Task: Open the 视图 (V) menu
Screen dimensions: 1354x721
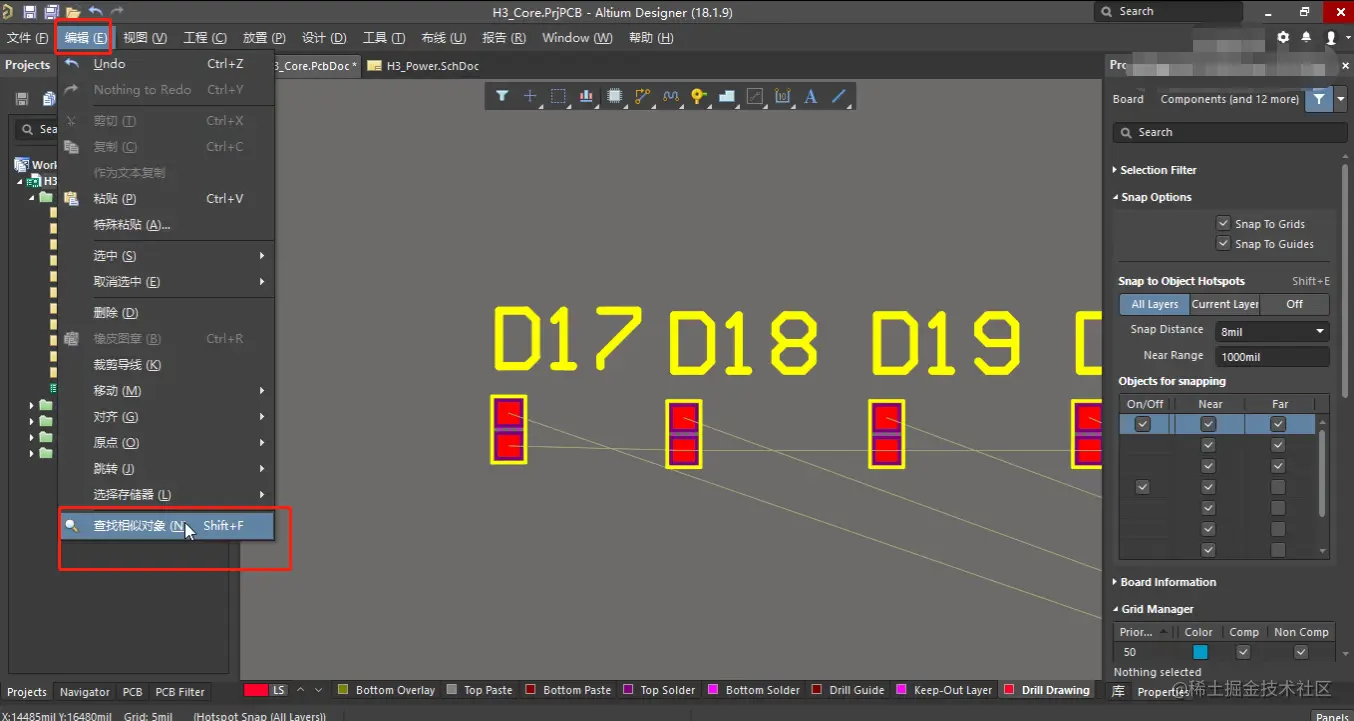Action: pyautogui.click(x=145, y=38)
